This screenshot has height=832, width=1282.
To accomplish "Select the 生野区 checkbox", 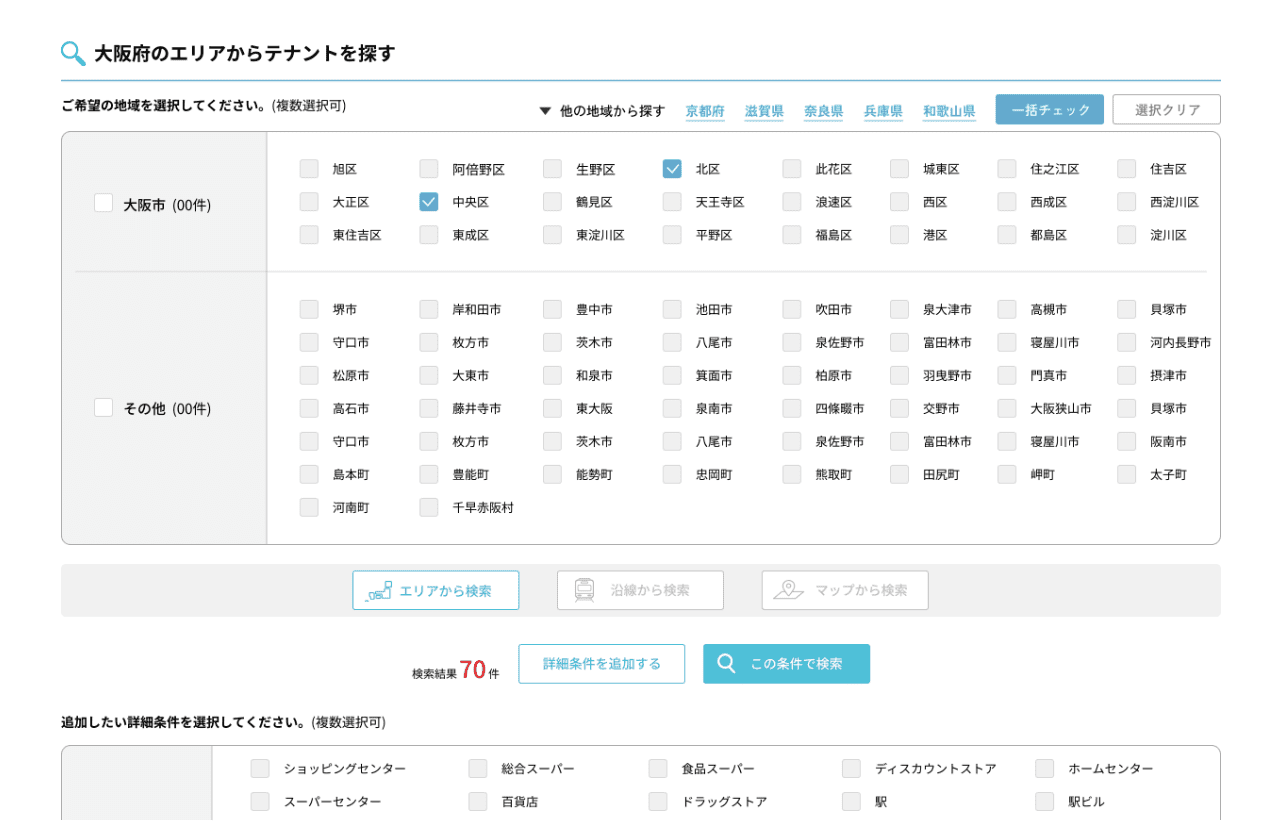I will point(553,169).
